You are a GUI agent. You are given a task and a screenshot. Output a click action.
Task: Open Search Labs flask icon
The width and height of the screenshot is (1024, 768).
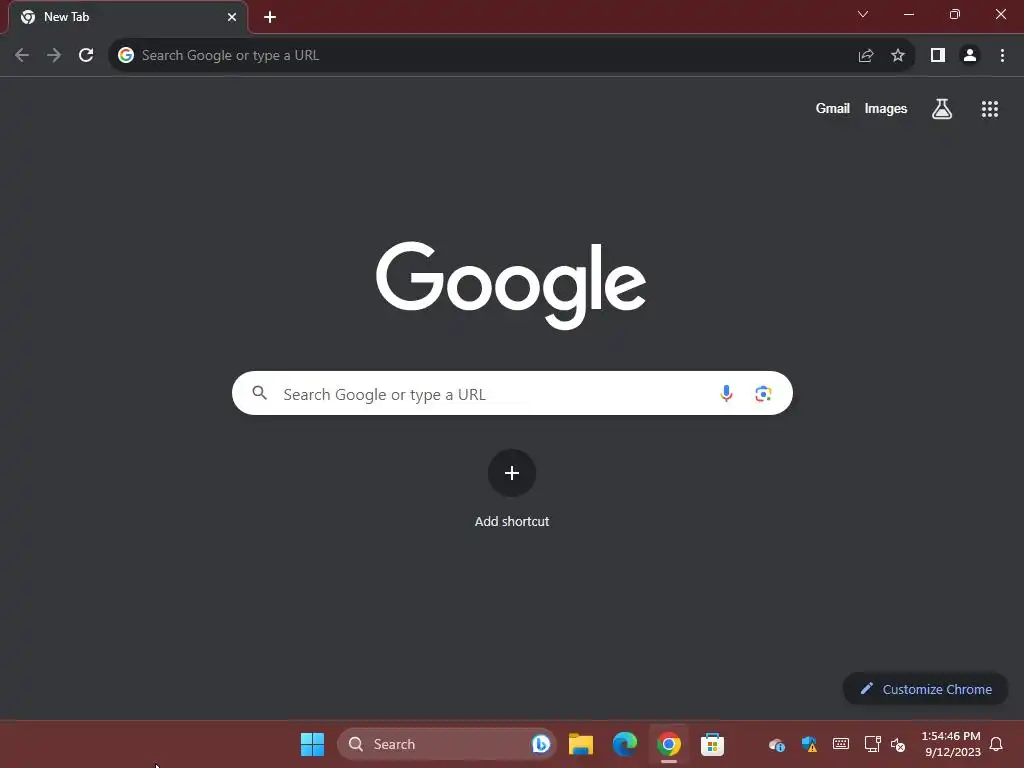(x=942, y=108)
